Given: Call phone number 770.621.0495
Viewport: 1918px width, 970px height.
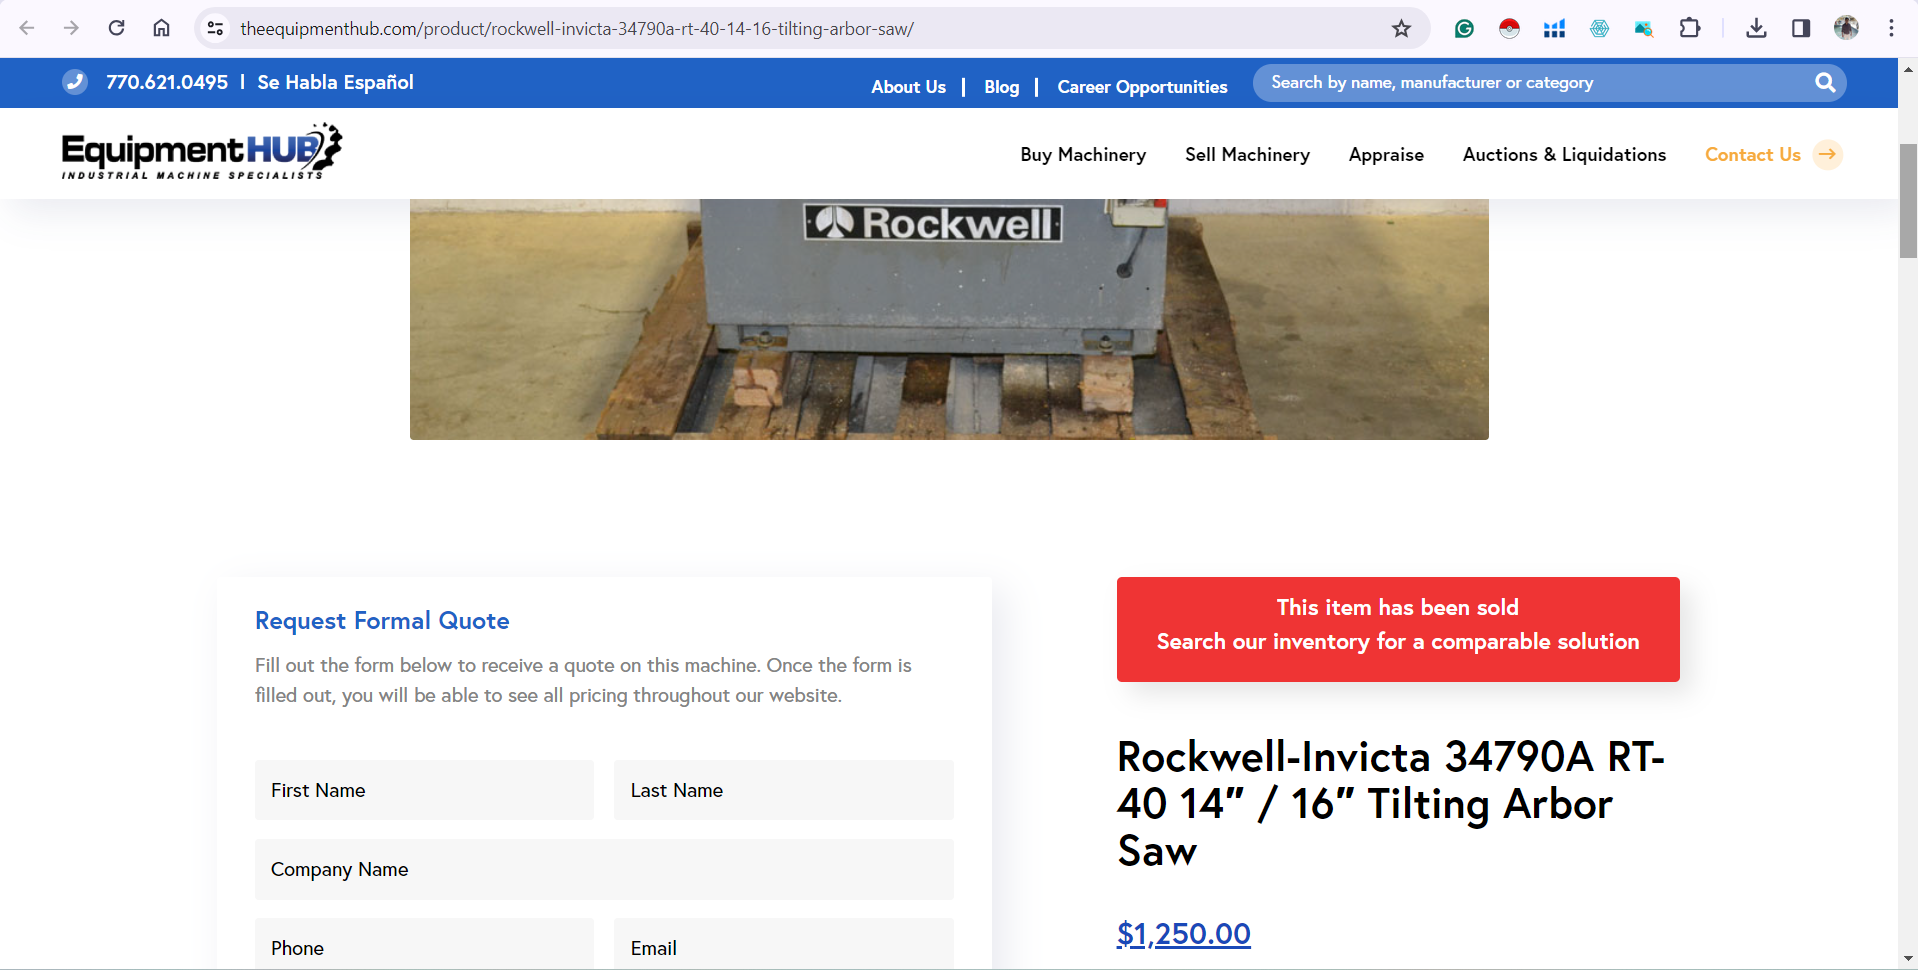Looking at the screenshot, I should tap(167, 82).
